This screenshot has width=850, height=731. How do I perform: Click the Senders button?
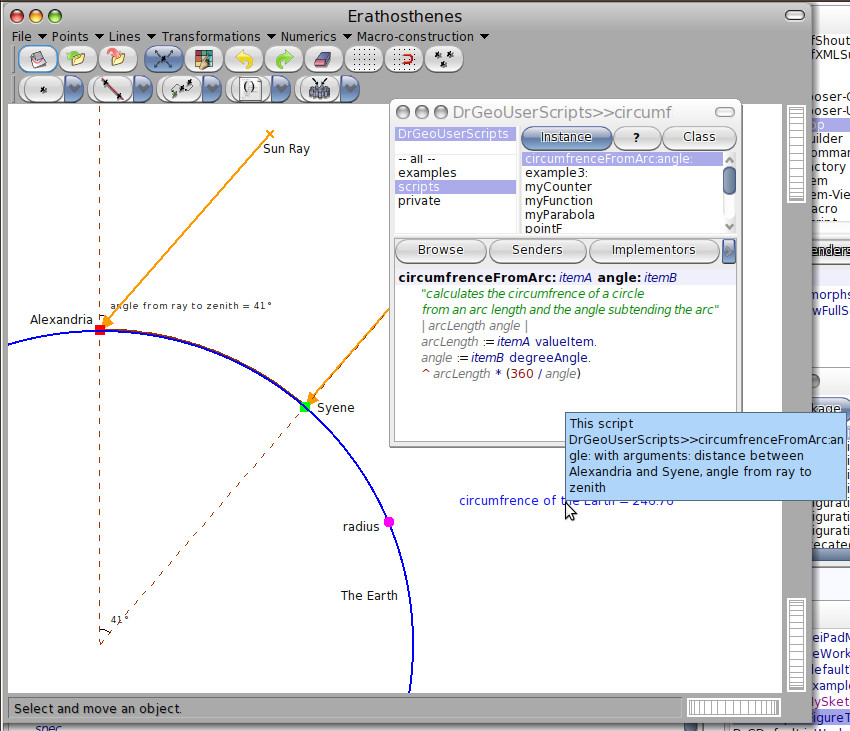[536, 250]
